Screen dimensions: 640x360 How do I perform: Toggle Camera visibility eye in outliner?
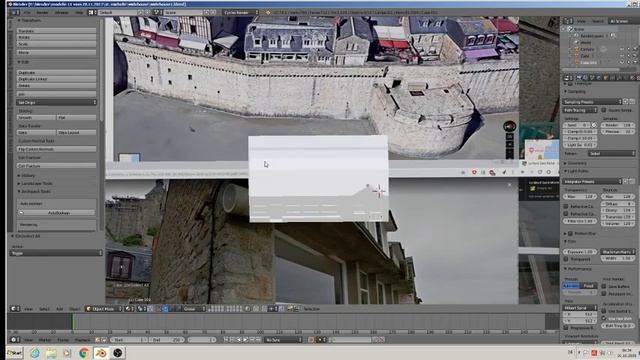tap(622, 49)
